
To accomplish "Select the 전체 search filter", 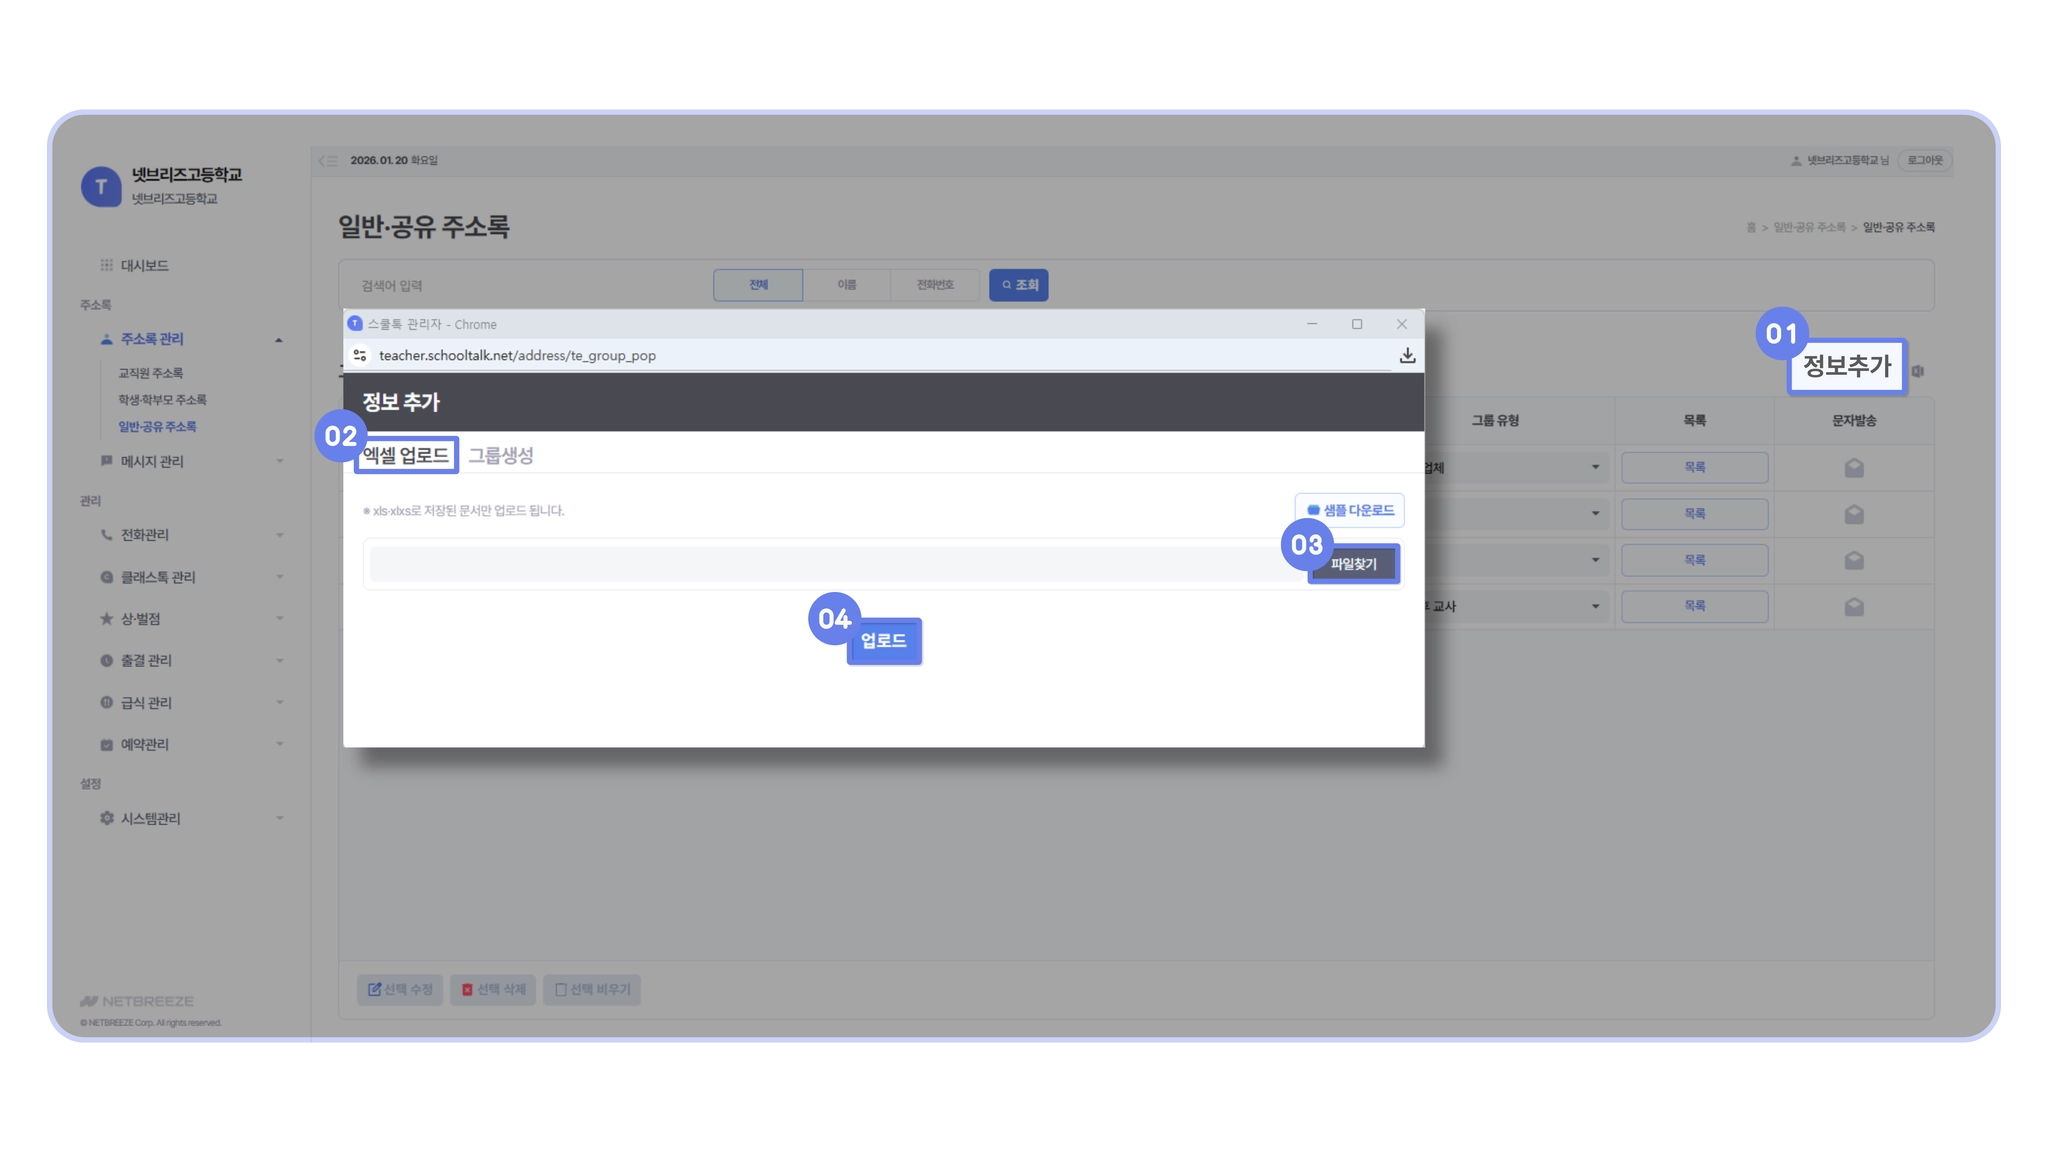I will point(758,286).
